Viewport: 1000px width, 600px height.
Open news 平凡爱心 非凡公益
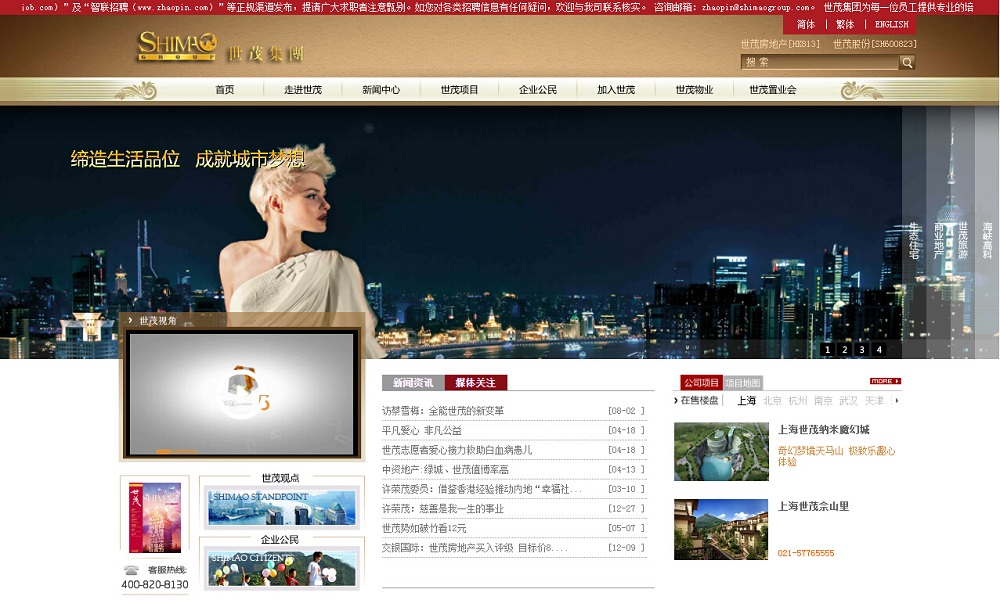(422, 430)
